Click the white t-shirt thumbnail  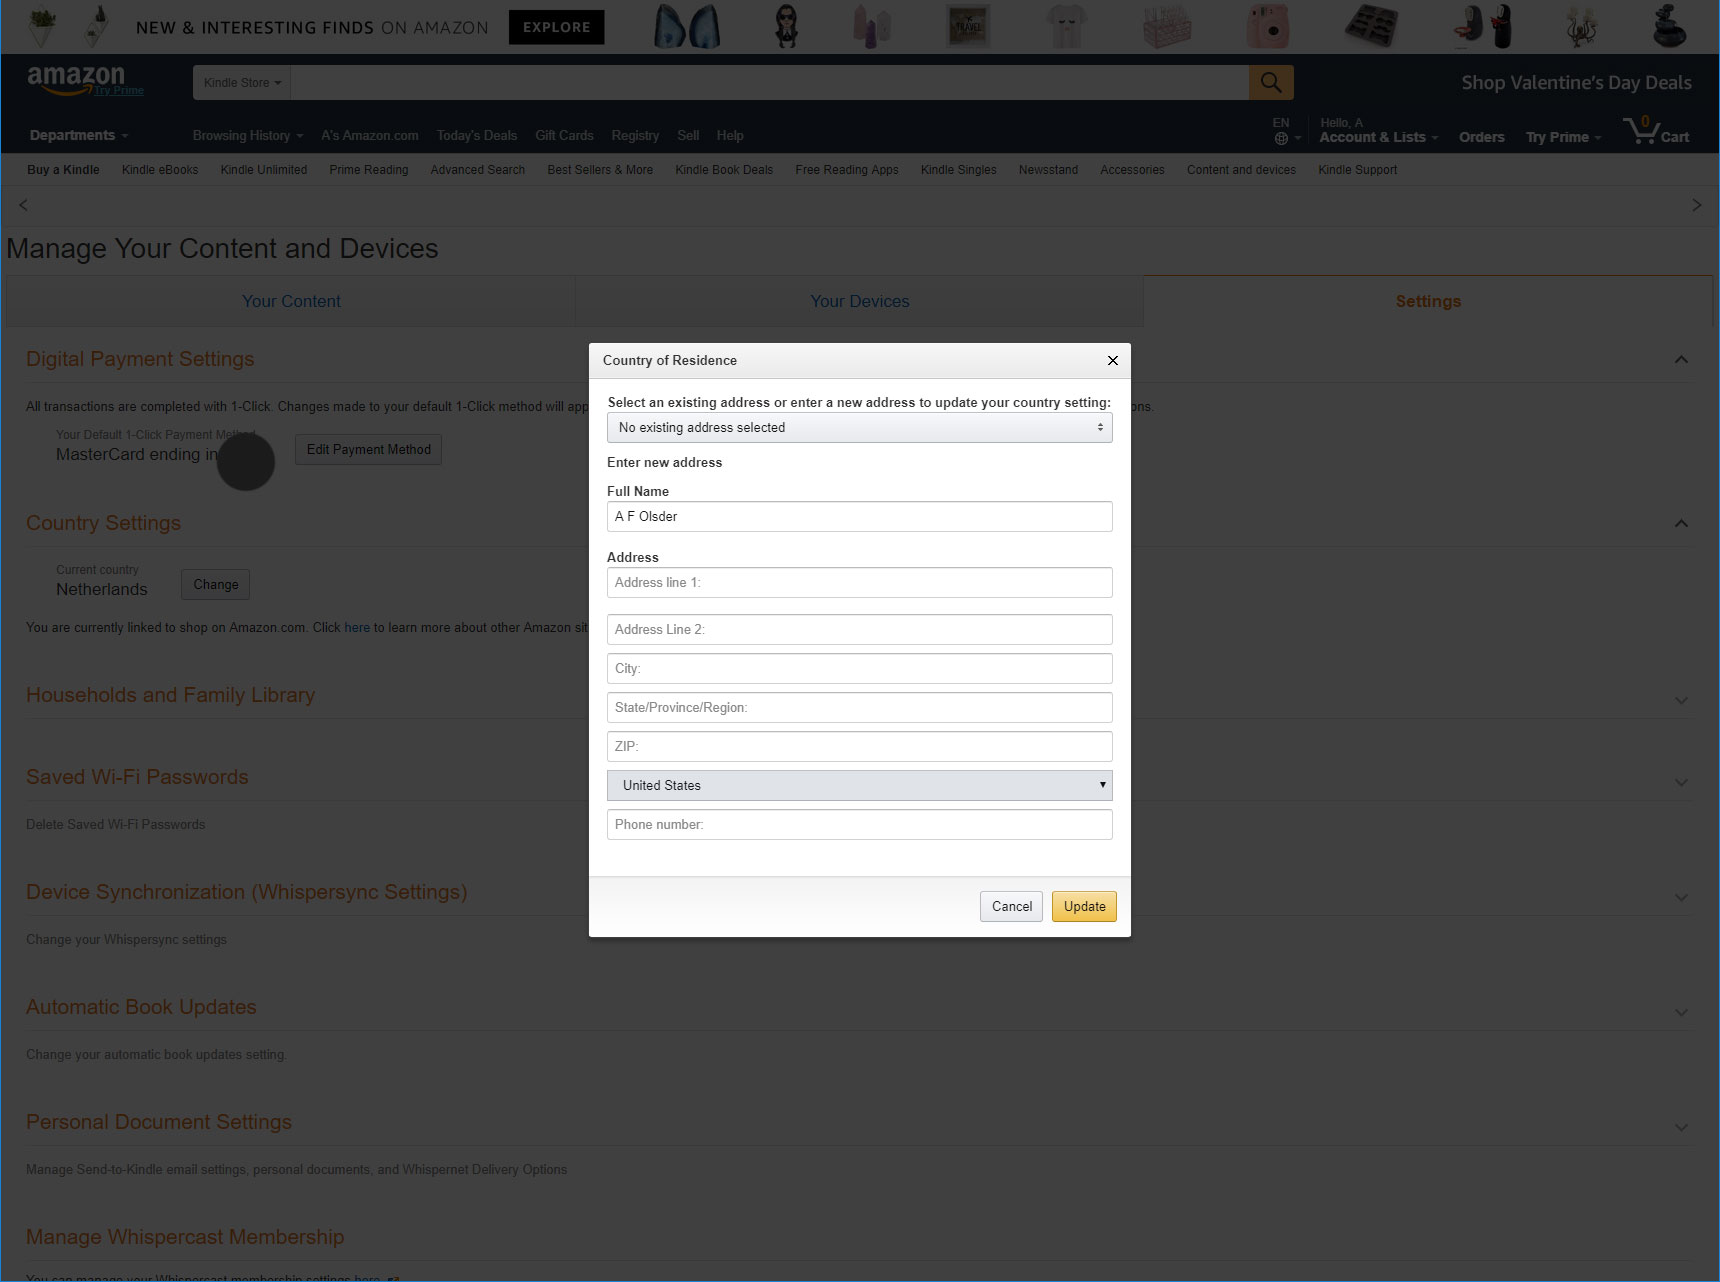[x=1067, y=27]
